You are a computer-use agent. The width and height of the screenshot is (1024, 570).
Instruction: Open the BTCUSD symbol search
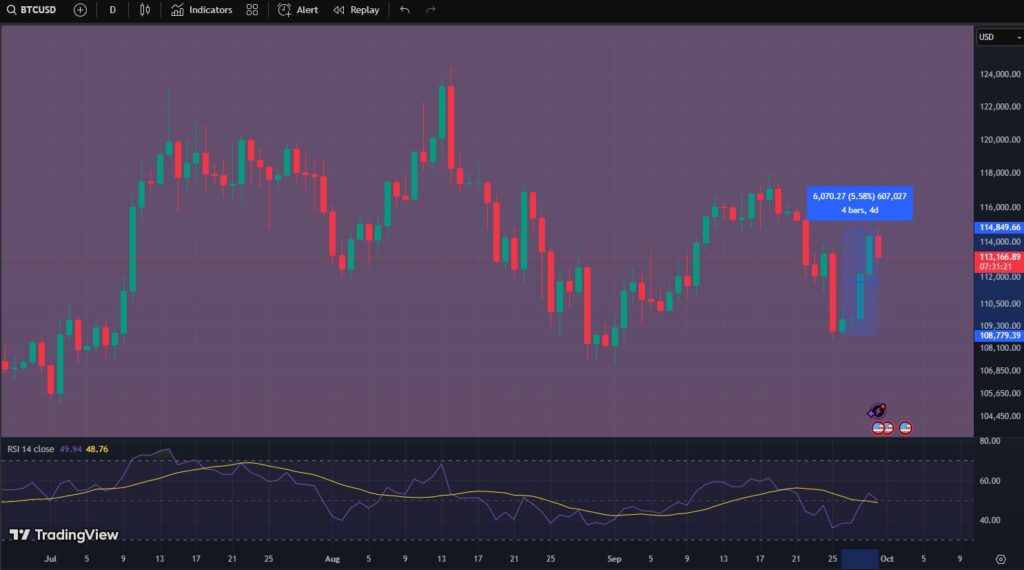click(31, 10)
